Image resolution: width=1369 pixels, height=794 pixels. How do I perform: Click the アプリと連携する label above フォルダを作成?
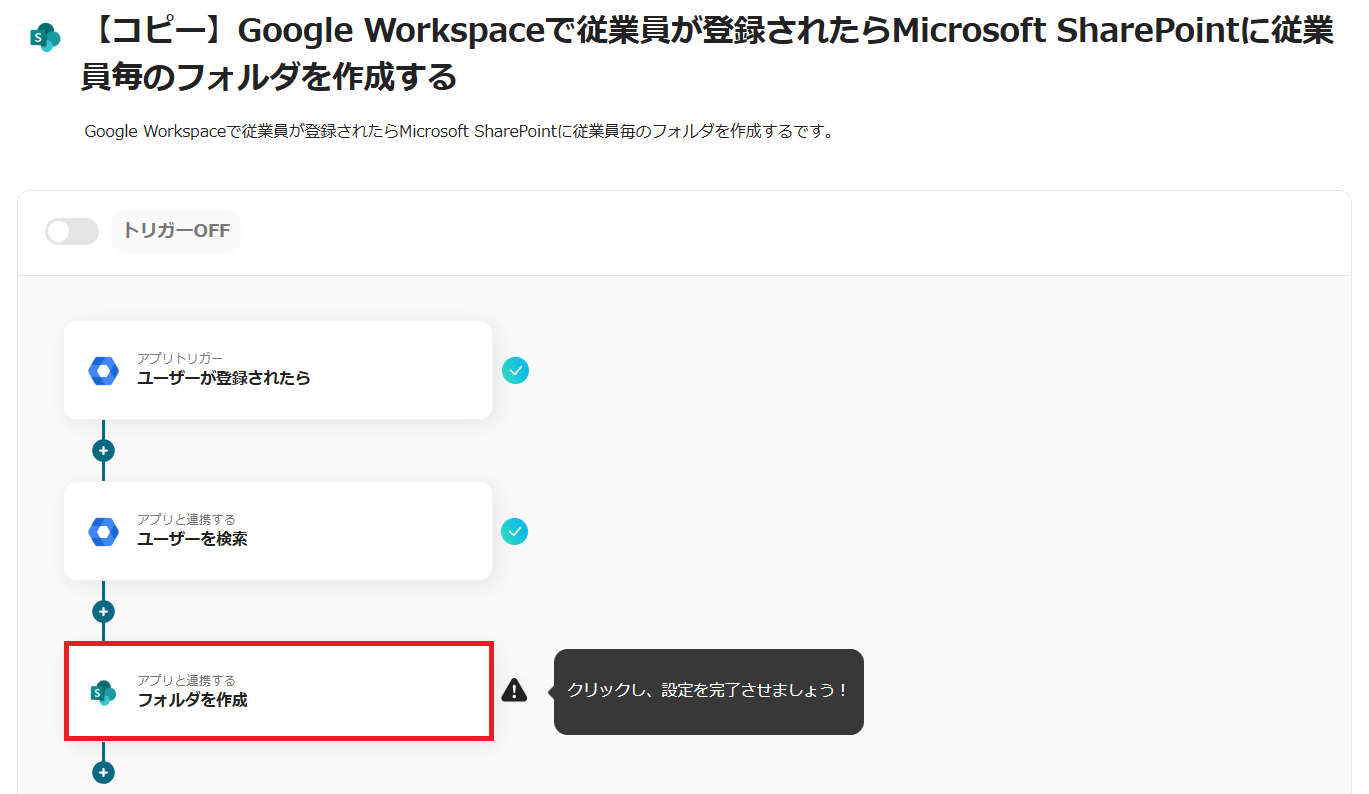[x=186, y=680]
